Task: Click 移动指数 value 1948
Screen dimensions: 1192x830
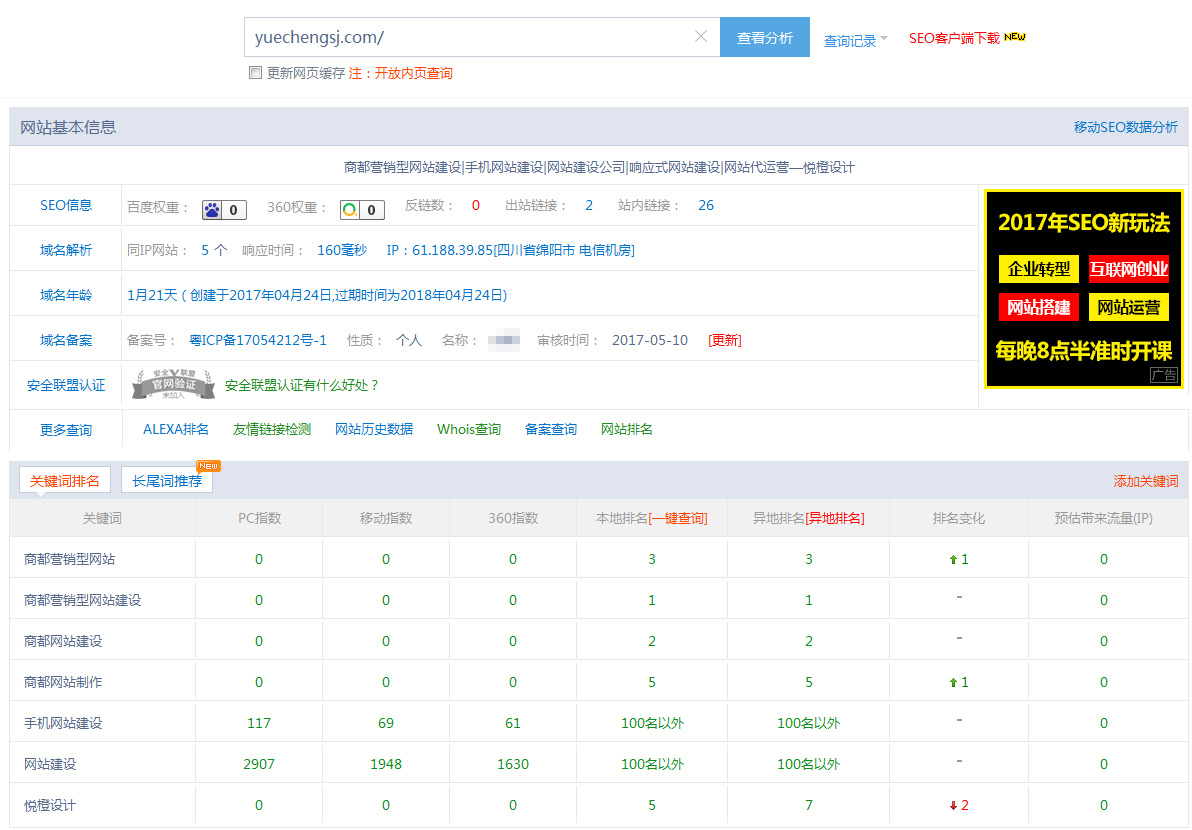Action: click(386, 764)
